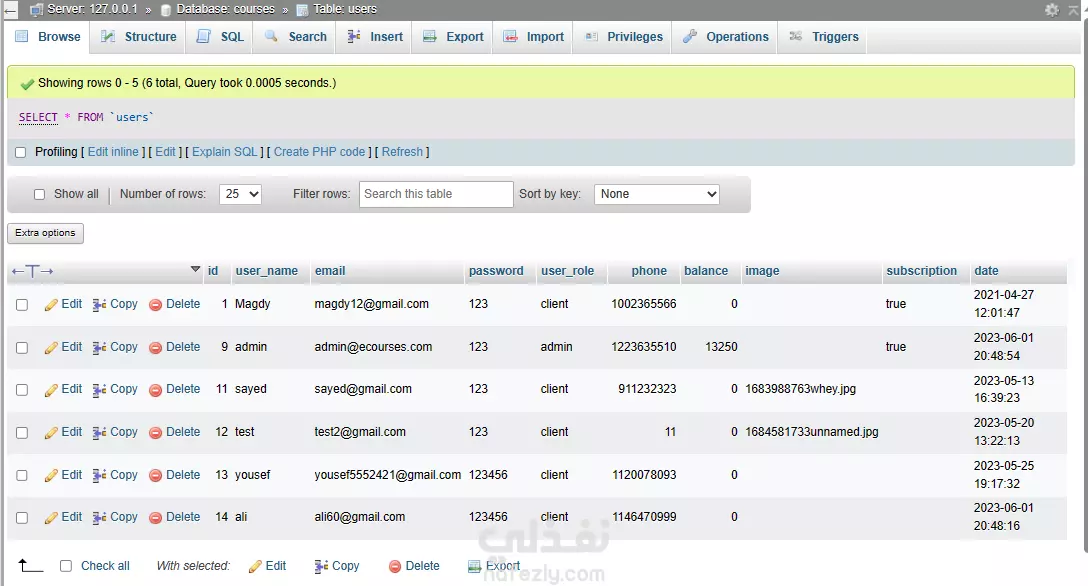Click the Copy icon for Magdy row
The width and height of the screenshot is (1088, 586).
(99, 304)
